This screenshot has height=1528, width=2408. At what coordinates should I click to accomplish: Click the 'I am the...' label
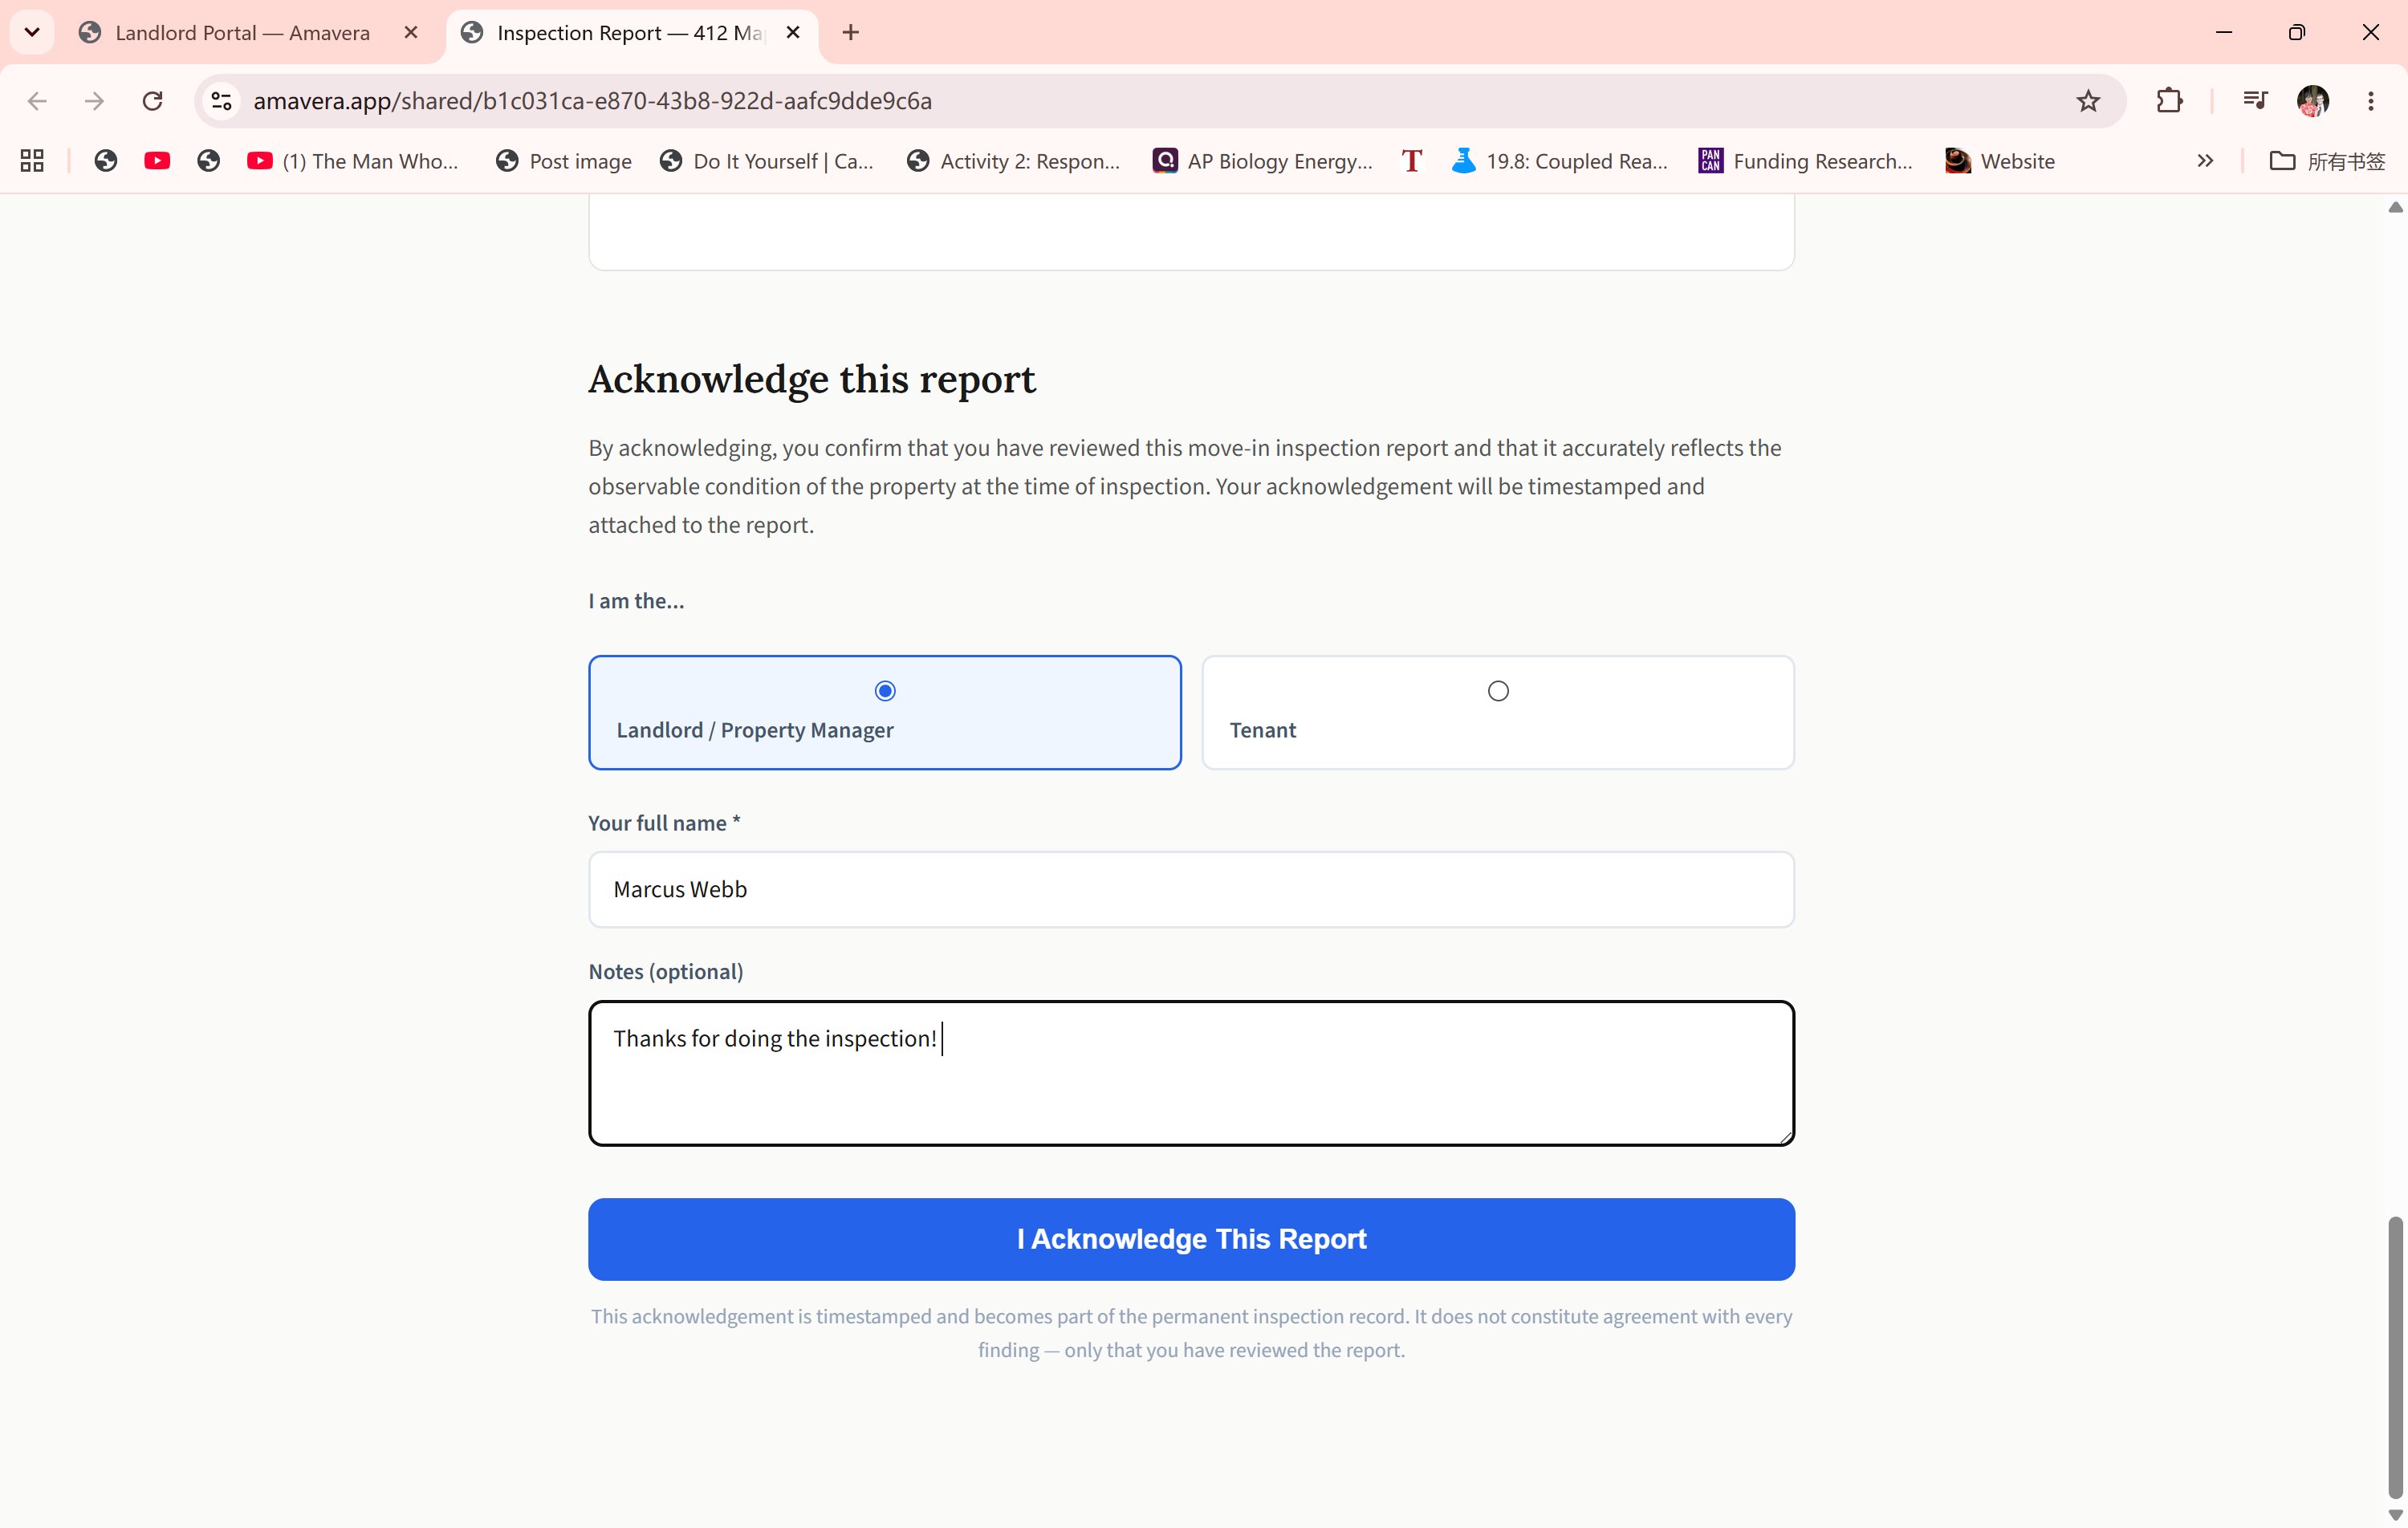[x=636, y=601]
